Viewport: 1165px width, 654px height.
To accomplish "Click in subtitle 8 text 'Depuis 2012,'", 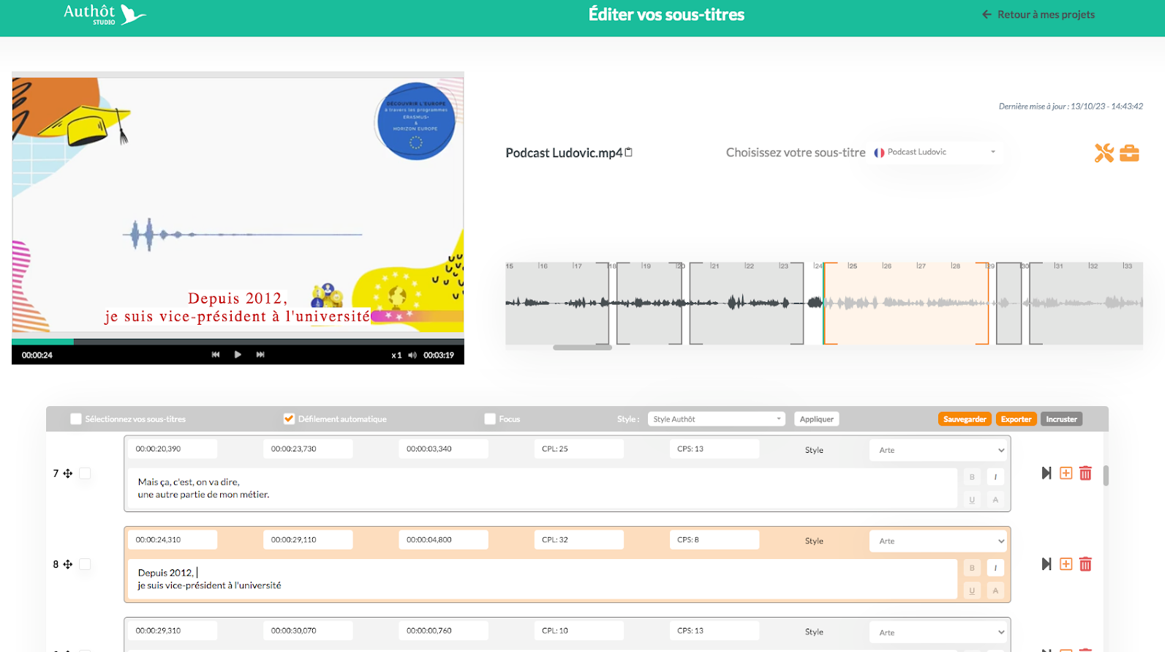I will click(x=166, y=572).
